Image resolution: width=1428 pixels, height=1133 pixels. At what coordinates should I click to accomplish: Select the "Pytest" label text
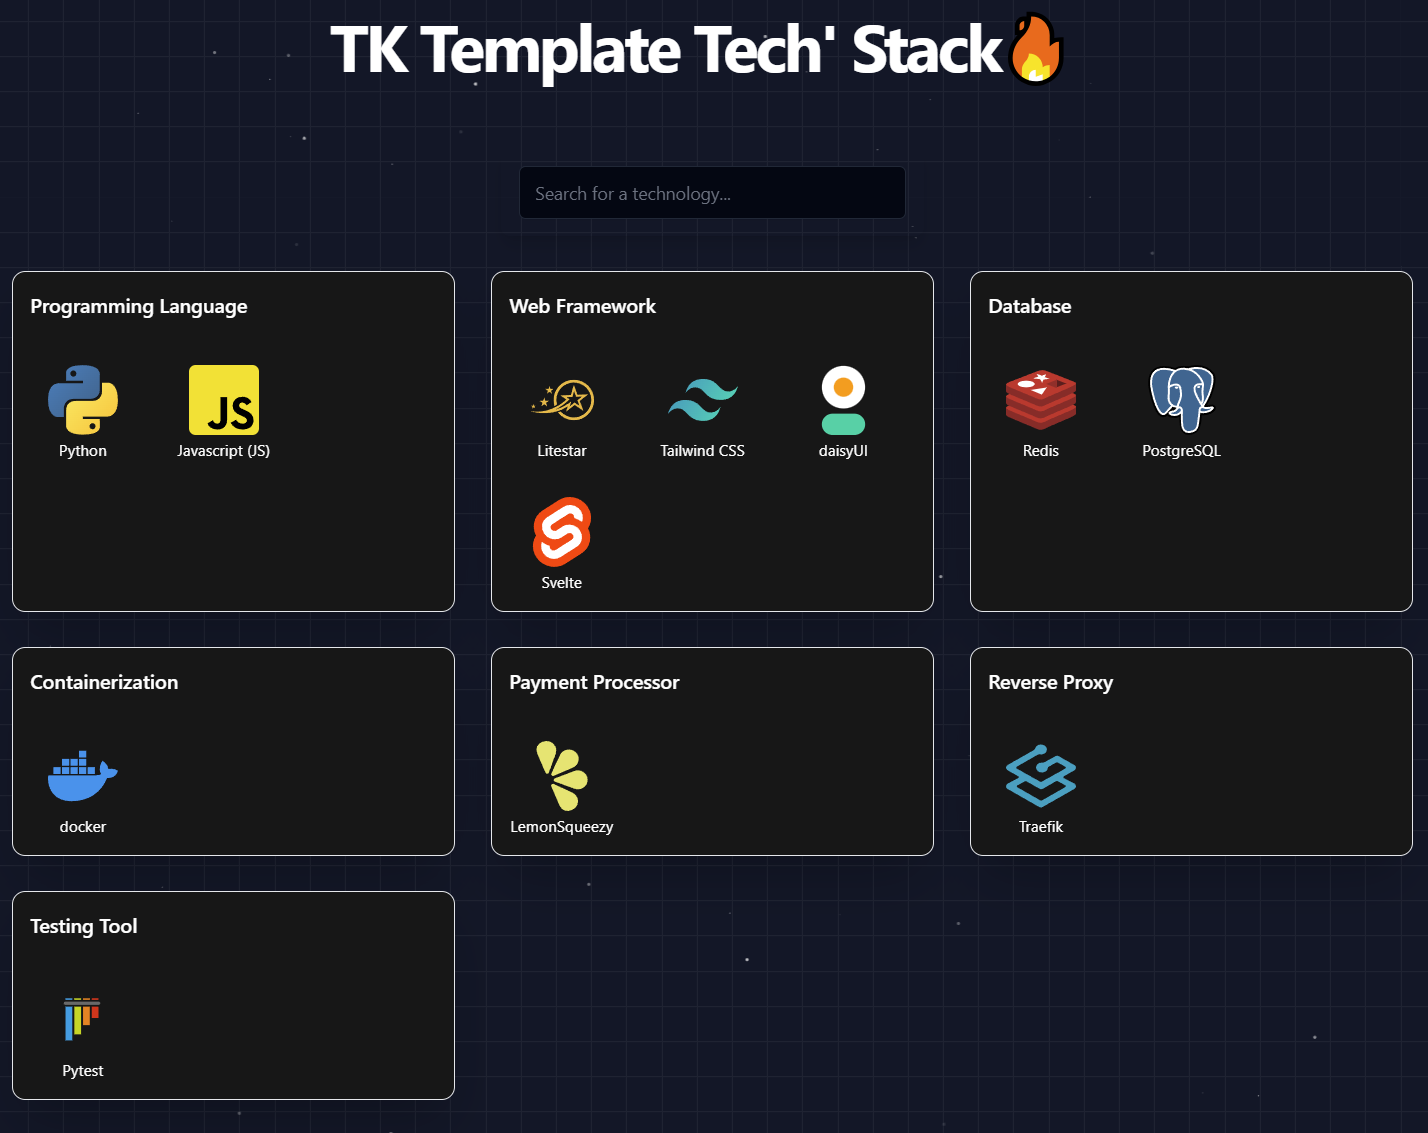pyautogui.click(x=83, y=1071)
